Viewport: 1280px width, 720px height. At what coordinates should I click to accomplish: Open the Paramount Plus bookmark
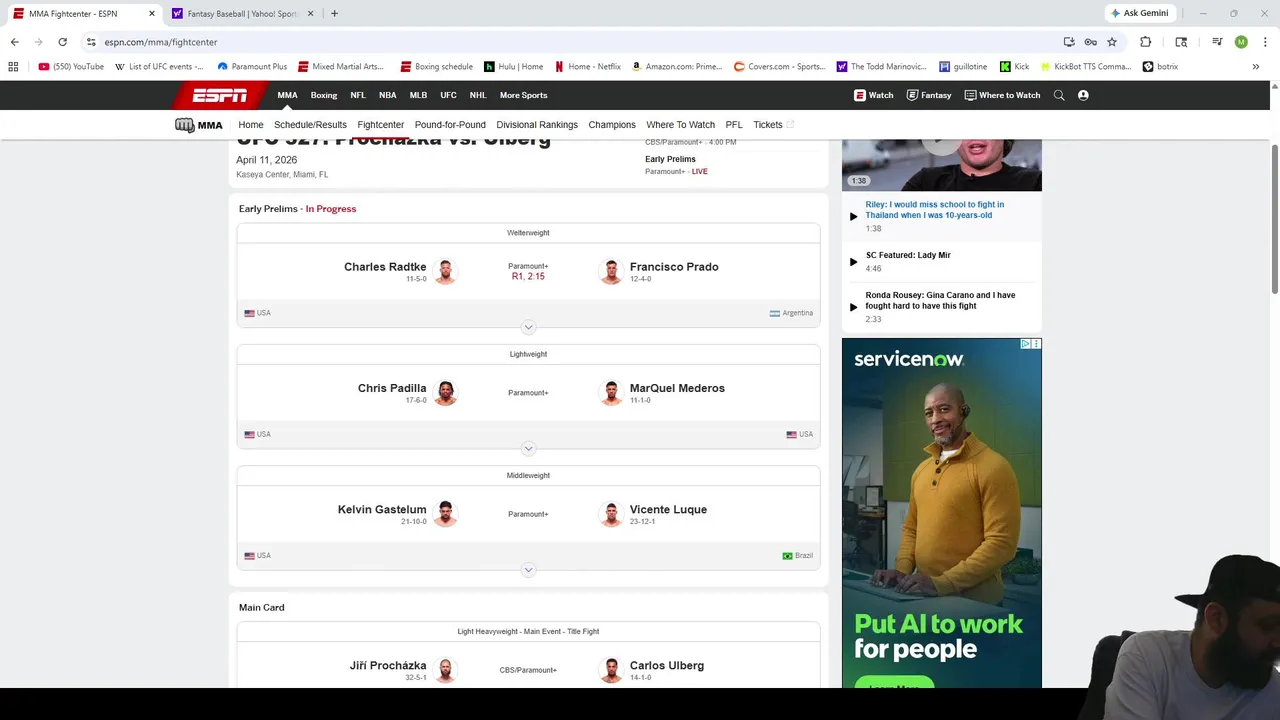click(252, 67)
